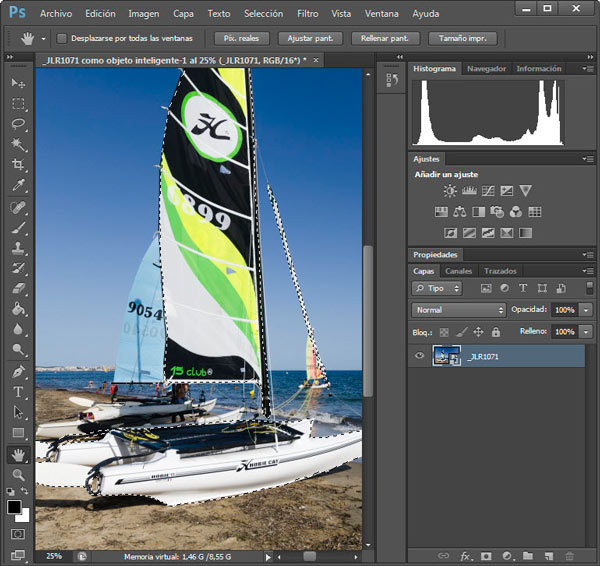The height and width of the screenshot is (566, 600).
Task: Open the Histograma panel menu
Action: 587,69
